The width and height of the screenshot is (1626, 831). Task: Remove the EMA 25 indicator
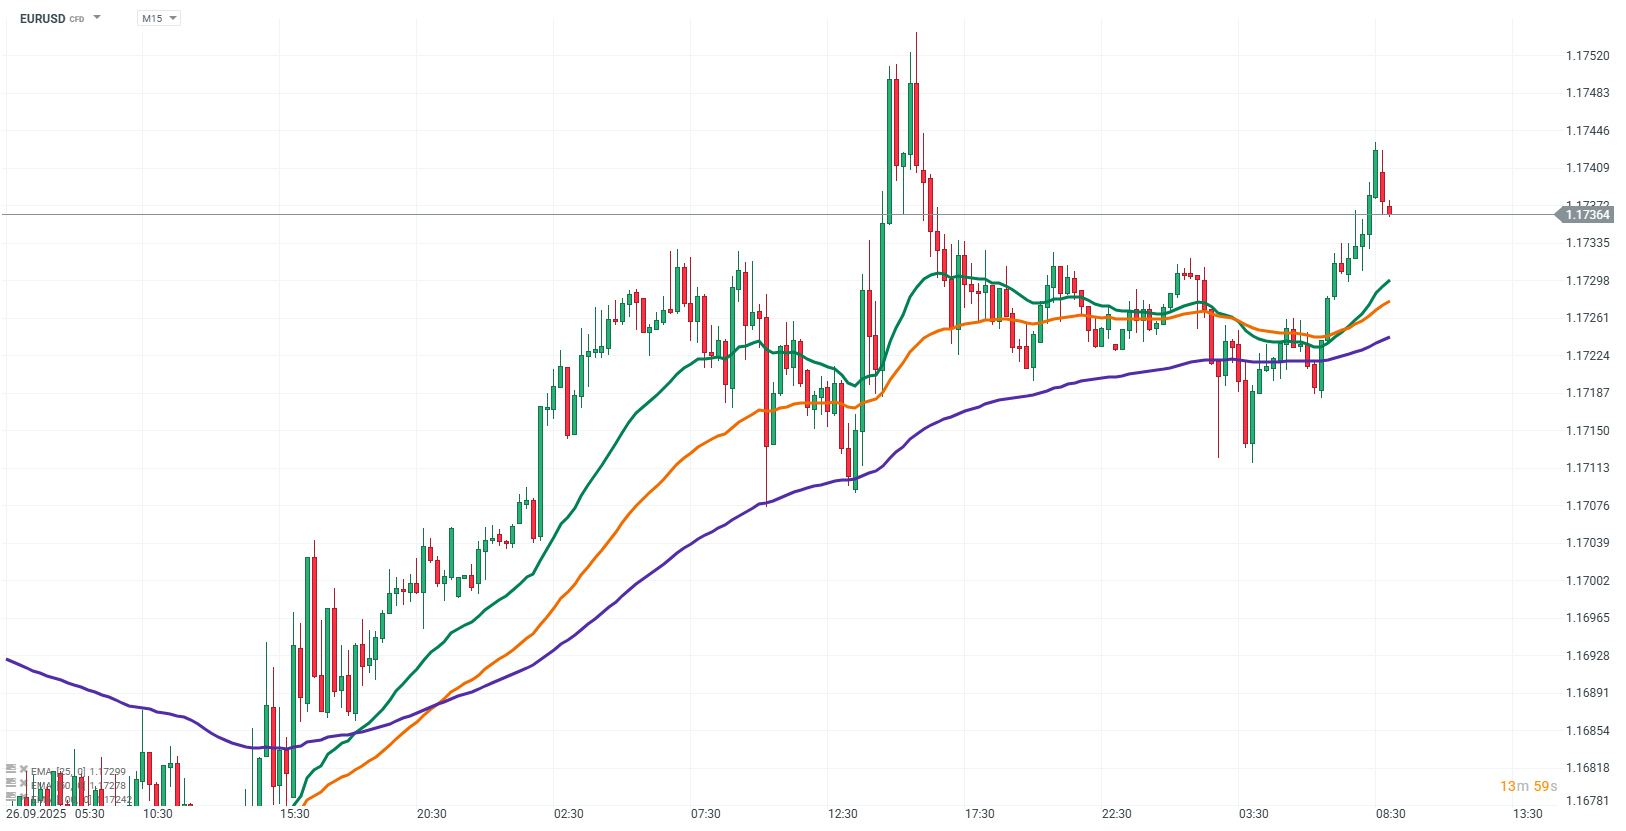click(x=23, y=769)
